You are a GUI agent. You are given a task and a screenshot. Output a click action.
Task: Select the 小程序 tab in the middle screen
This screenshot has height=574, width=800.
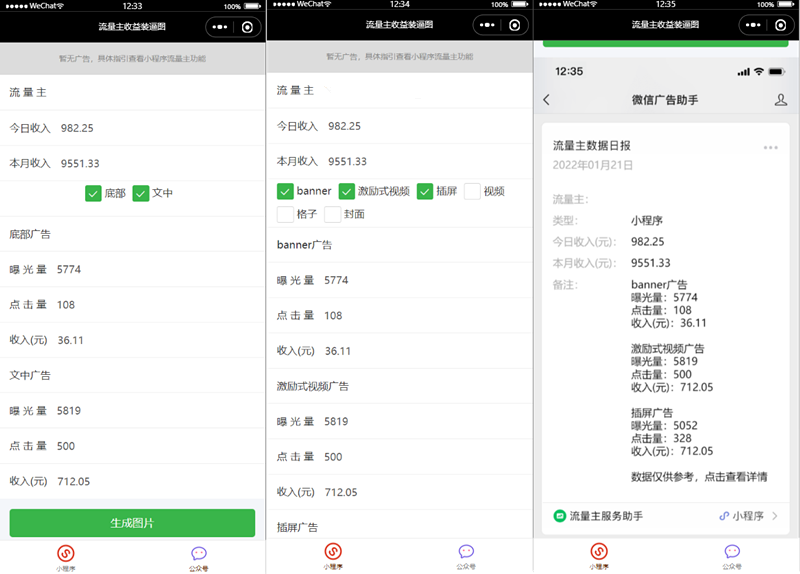332,556
